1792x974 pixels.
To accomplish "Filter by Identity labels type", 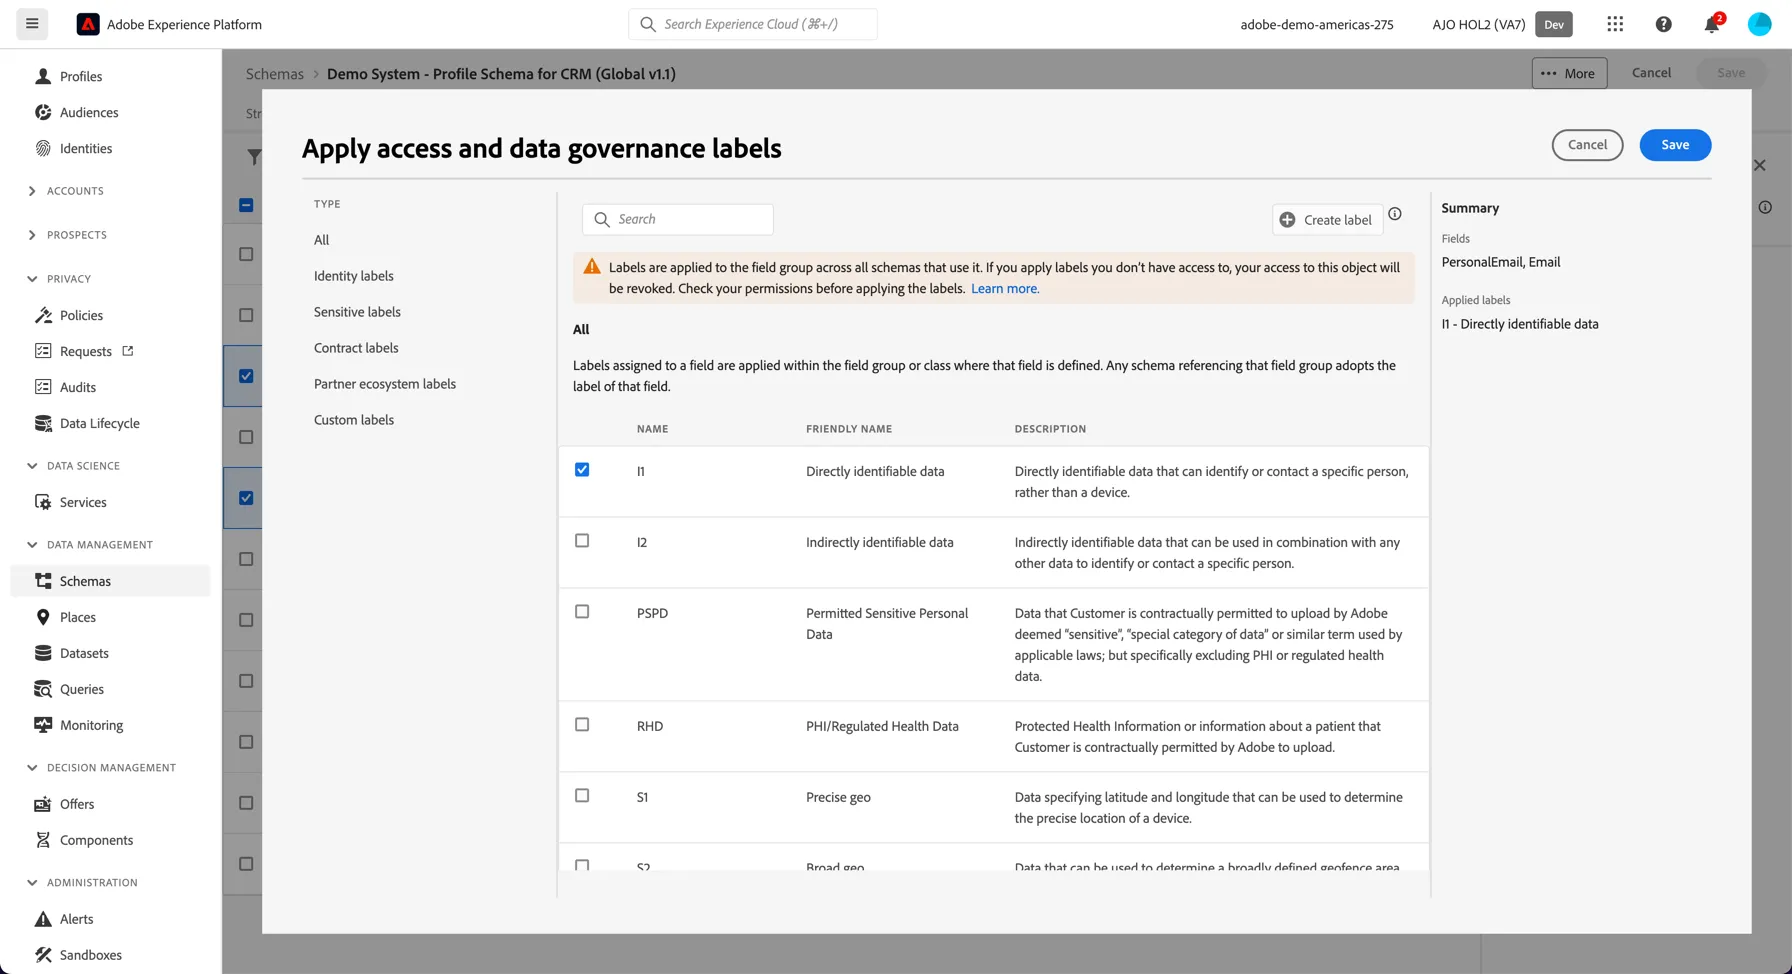I will (x=354, y=276).
